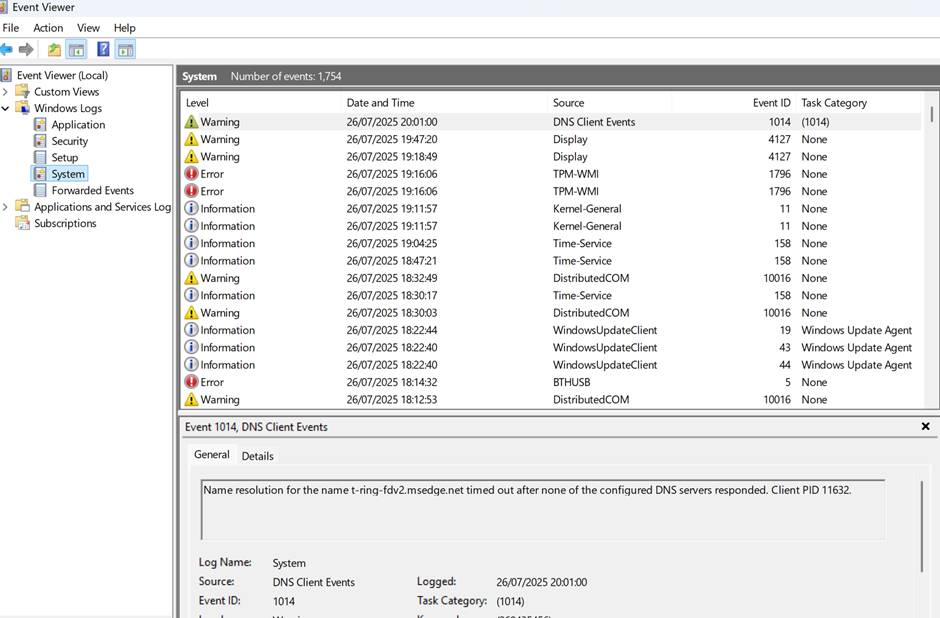Click the Event 1014, DNS Client Events heading
The image size is (940, 618).
tap(256, 427)
